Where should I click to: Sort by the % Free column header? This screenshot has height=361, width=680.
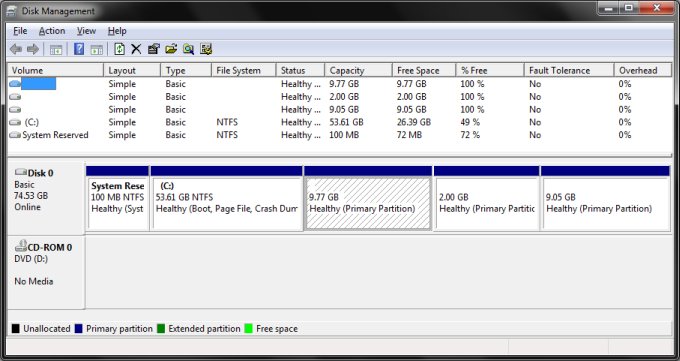pos(490,70)
